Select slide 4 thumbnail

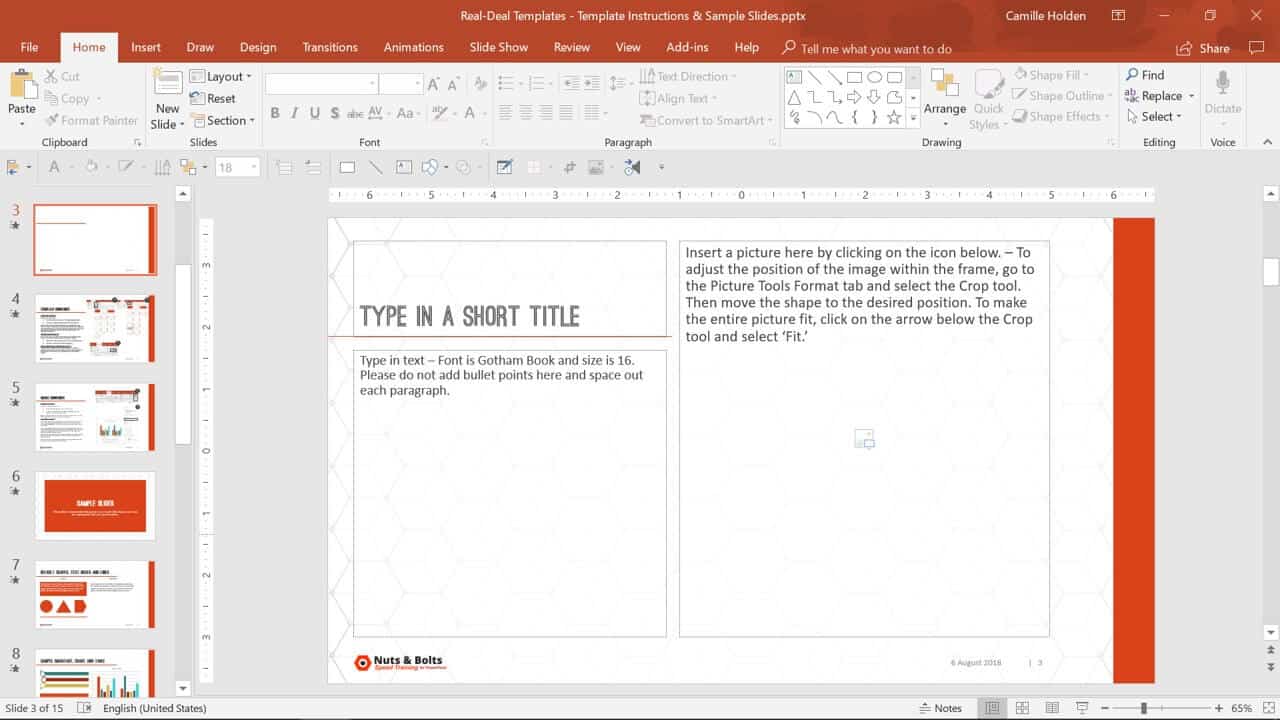tap(95, 328)
